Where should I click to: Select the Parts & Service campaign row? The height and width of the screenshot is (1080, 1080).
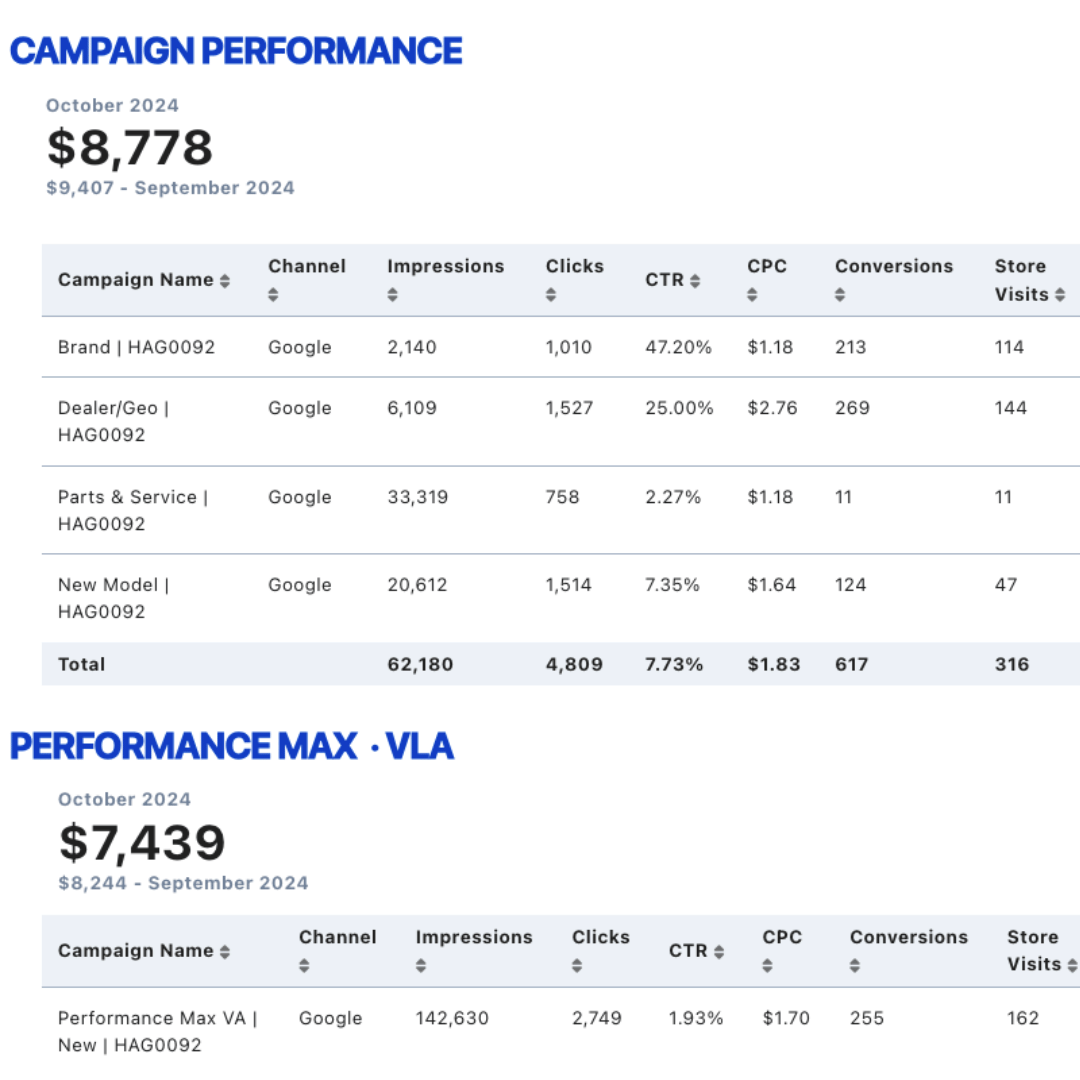561,510
